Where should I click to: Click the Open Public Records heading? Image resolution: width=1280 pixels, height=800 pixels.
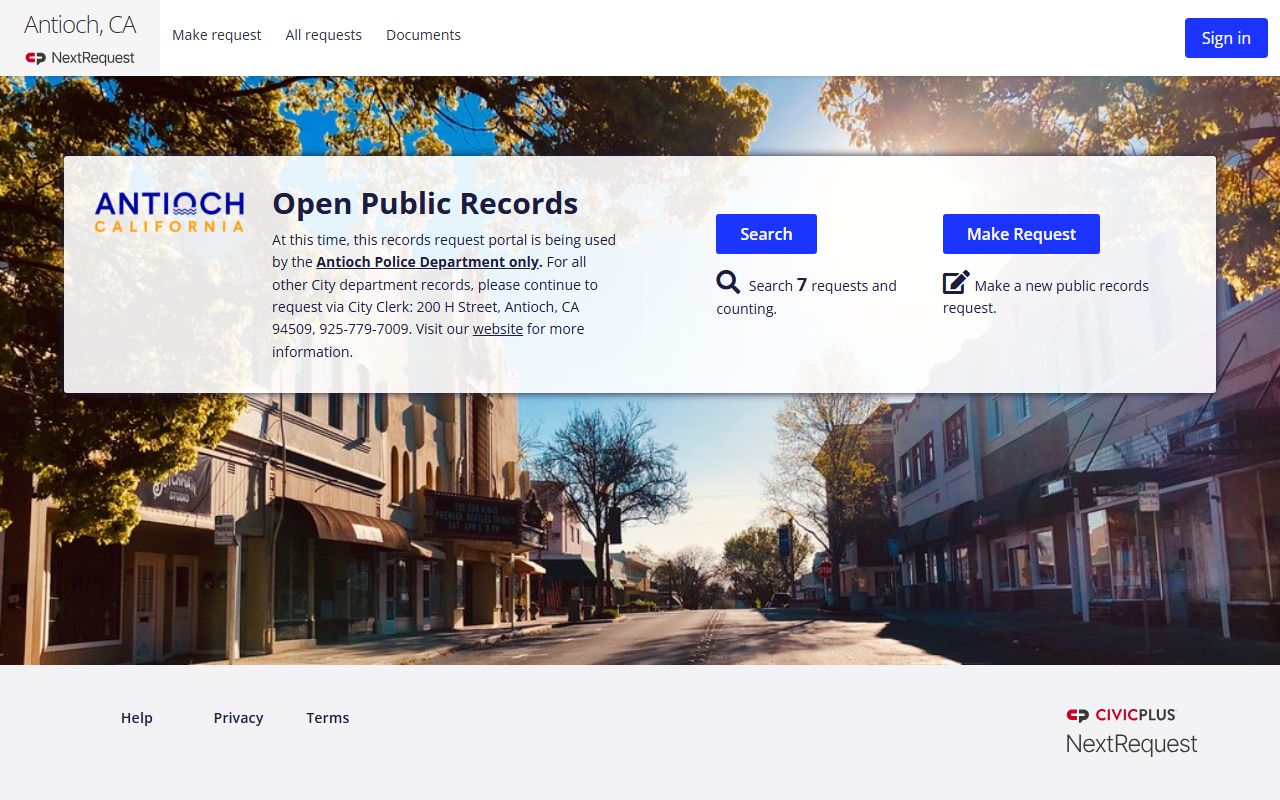coord(425,203)
